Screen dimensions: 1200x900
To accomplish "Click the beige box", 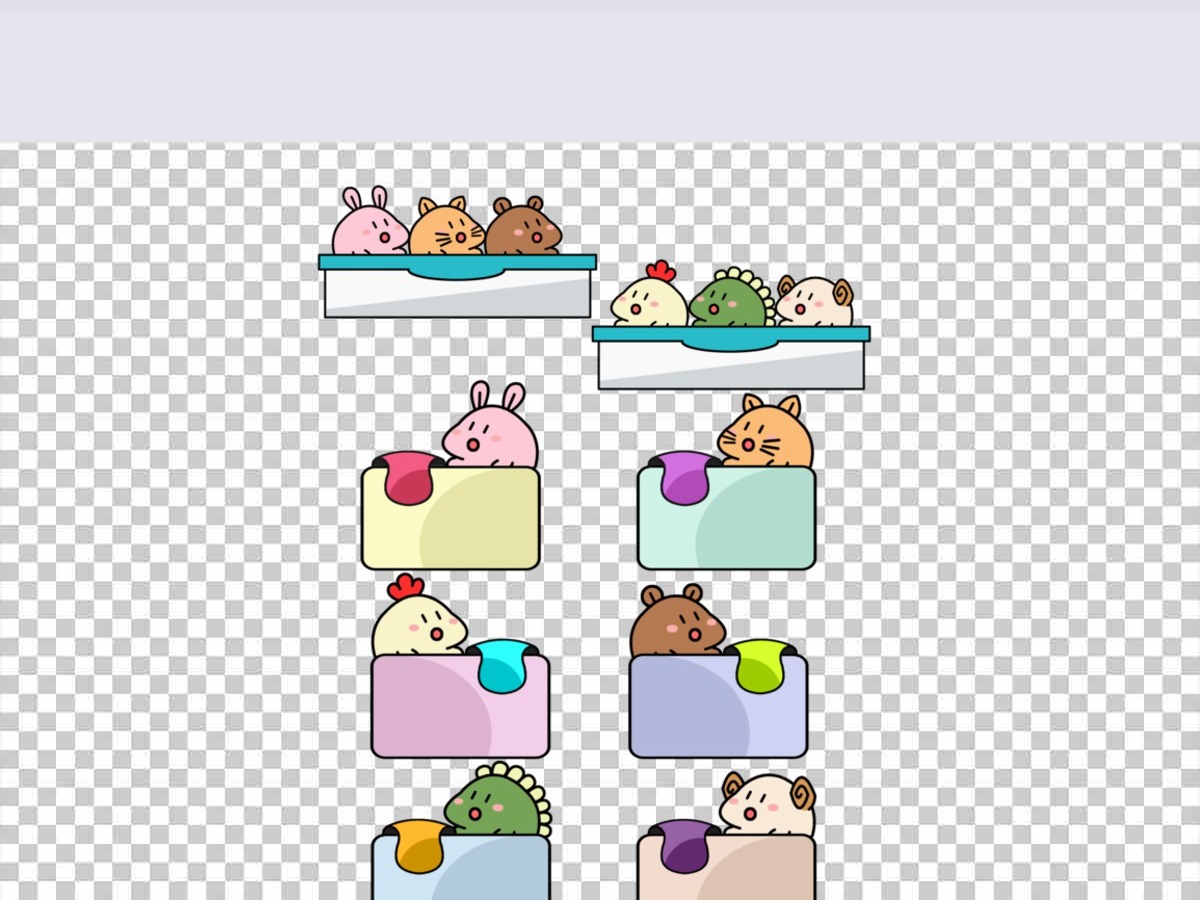I will (x=726, y=868).
